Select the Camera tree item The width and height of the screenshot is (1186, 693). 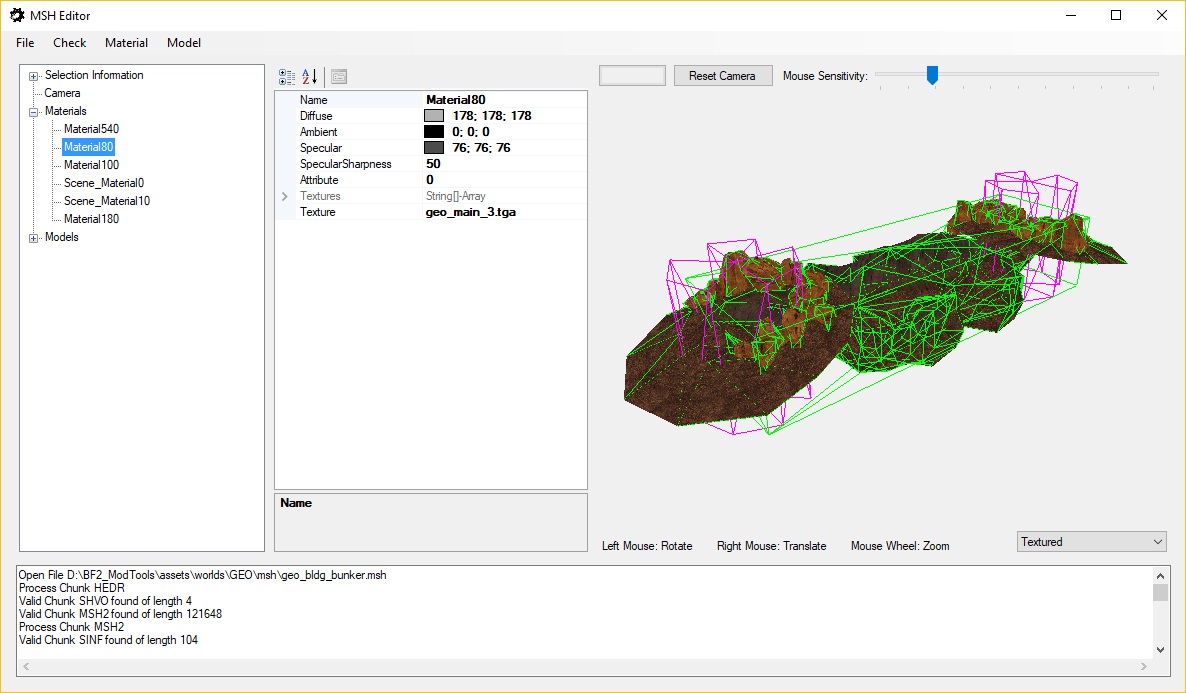pyautogui.click(x=62, y=93)
